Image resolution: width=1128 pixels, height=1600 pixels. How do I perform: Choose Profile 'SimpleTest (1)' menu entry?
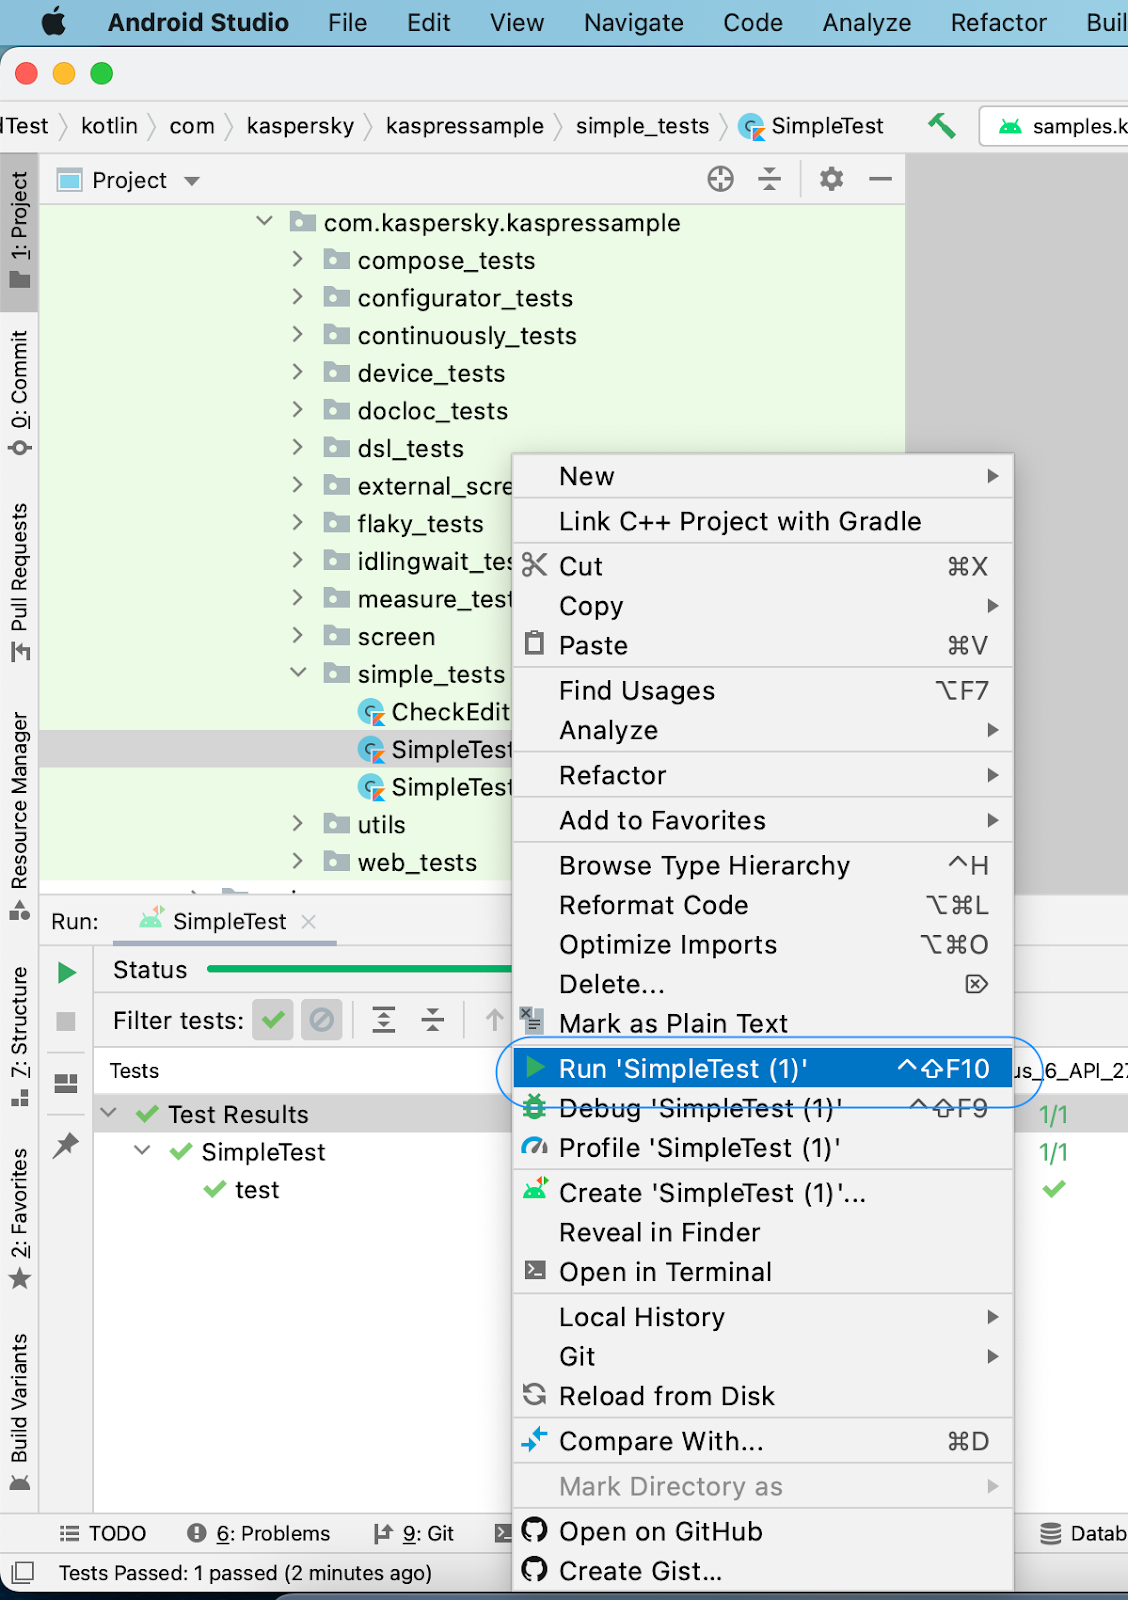point(763,1148)
